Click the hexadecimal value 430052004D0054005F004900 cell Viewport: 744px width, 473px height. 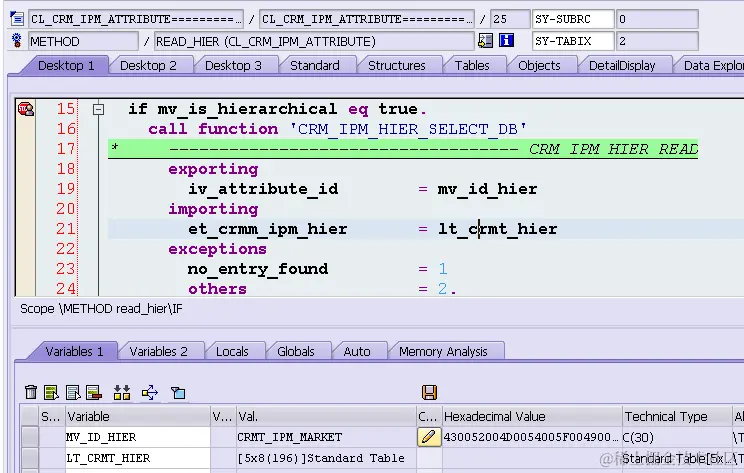[531, 437]
